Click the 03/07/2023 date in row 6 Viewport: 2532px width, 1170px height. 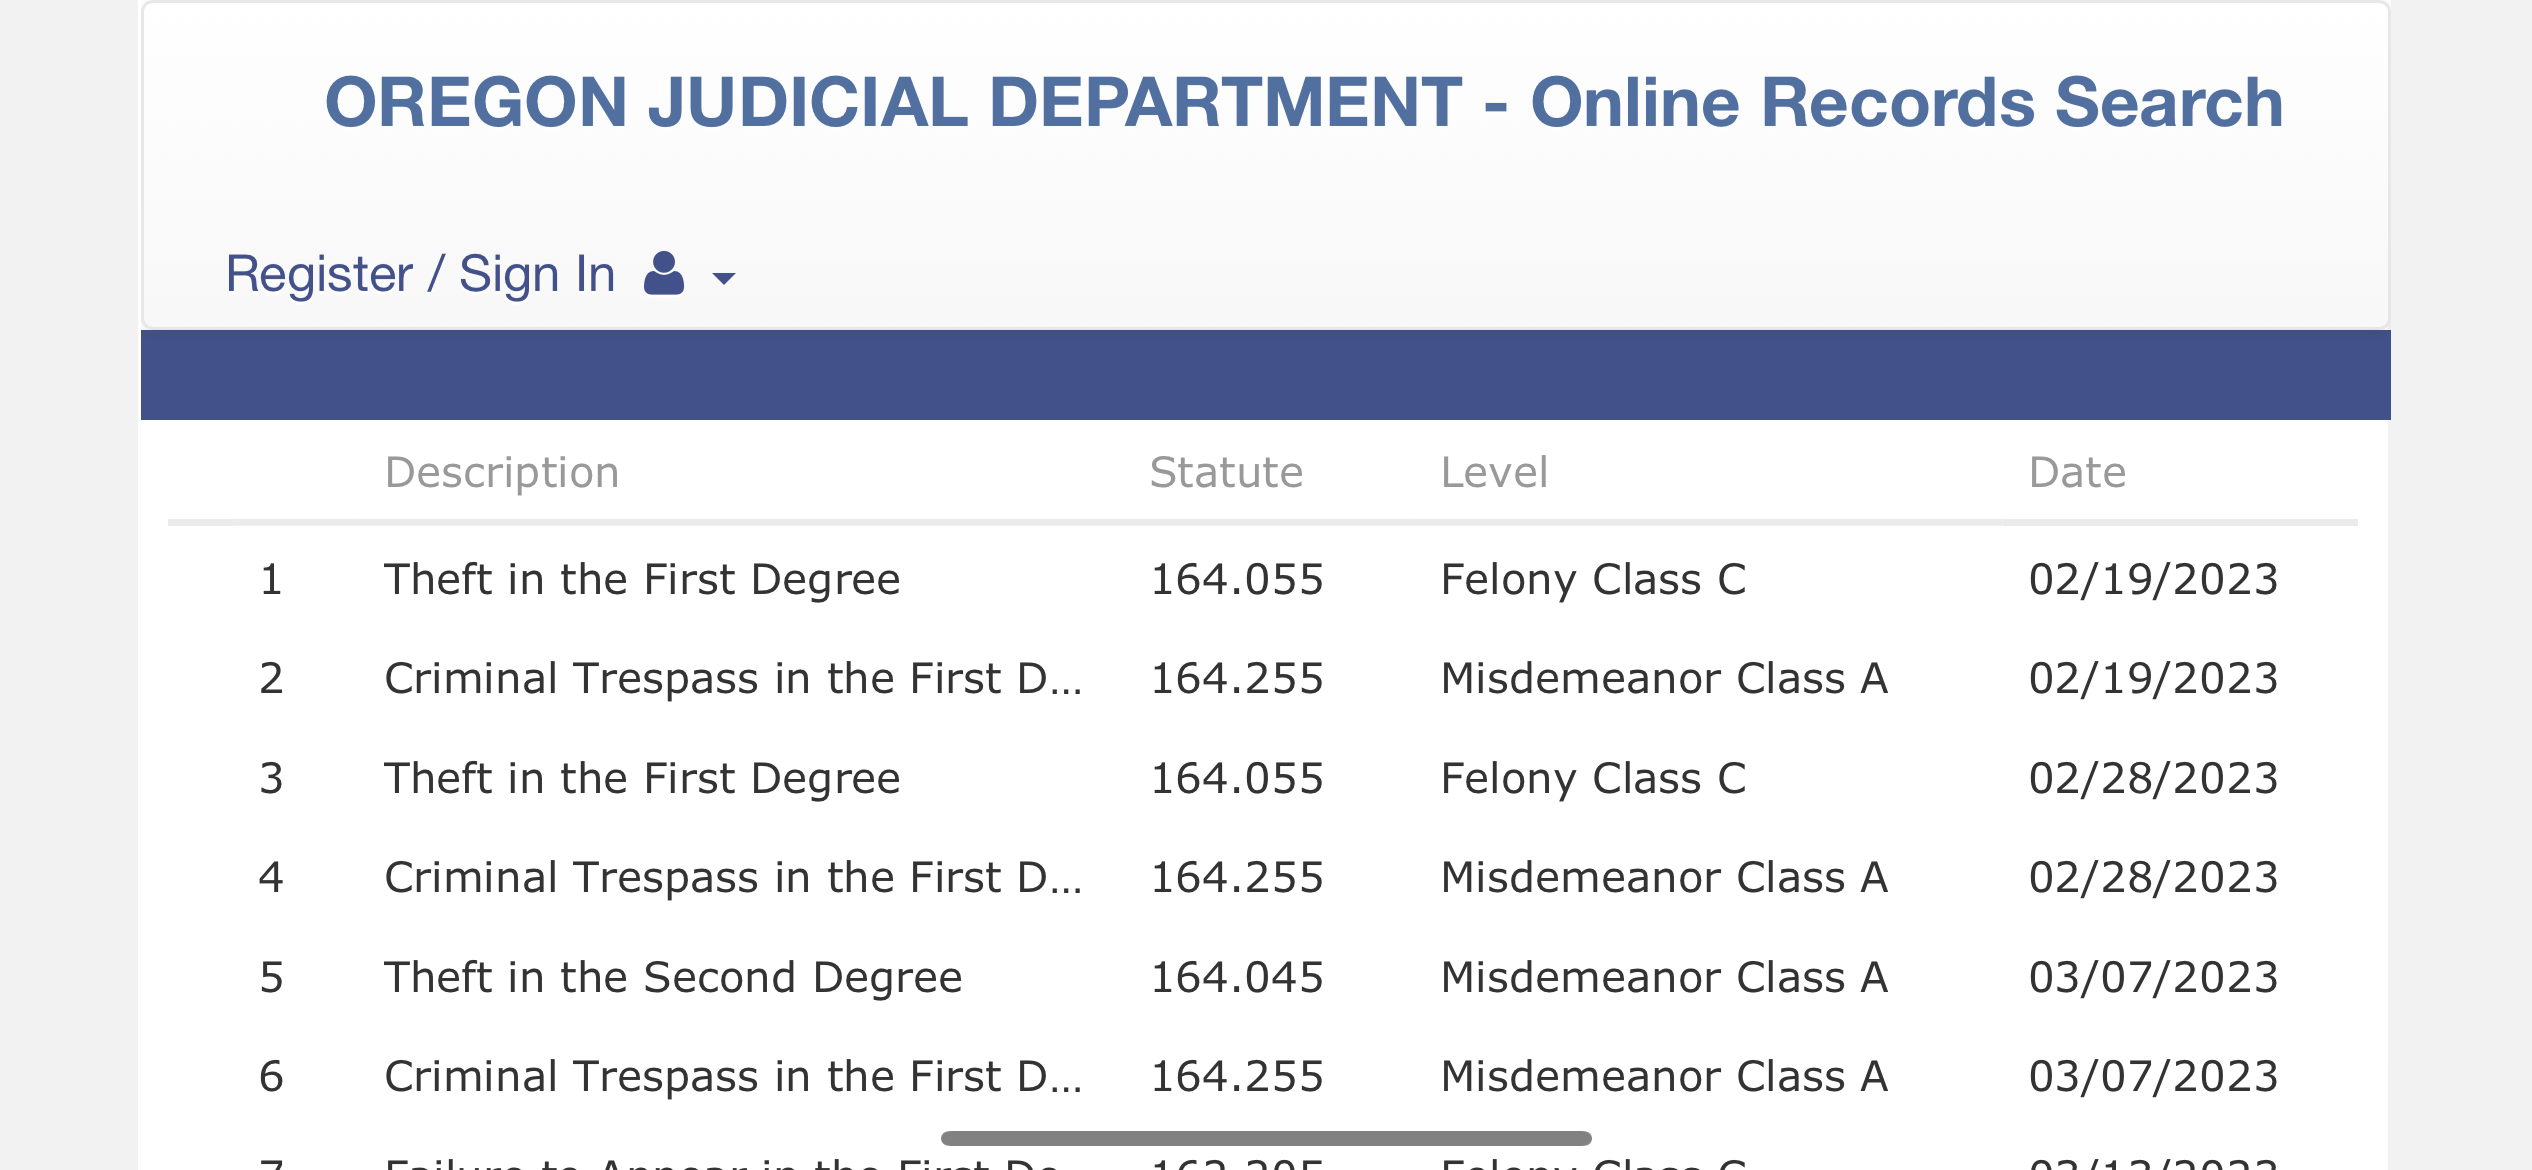[2153, 1077]
